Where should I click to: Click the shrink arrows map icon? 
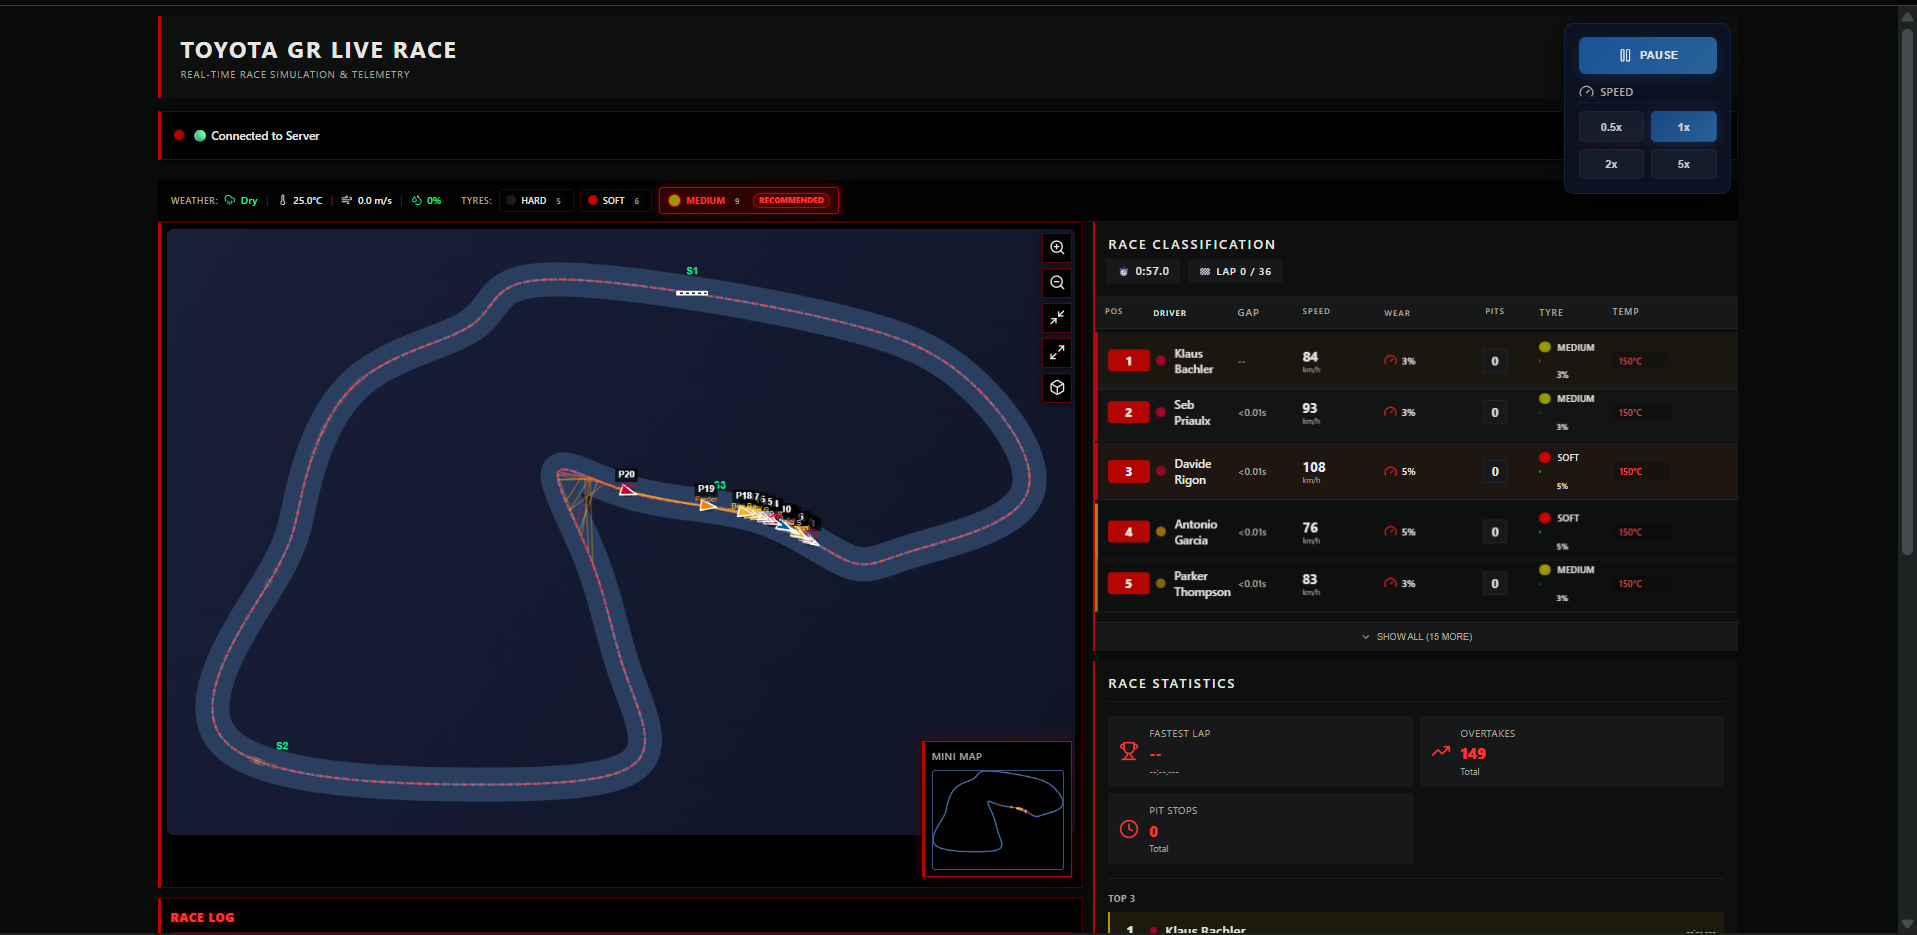[1057, 318]
